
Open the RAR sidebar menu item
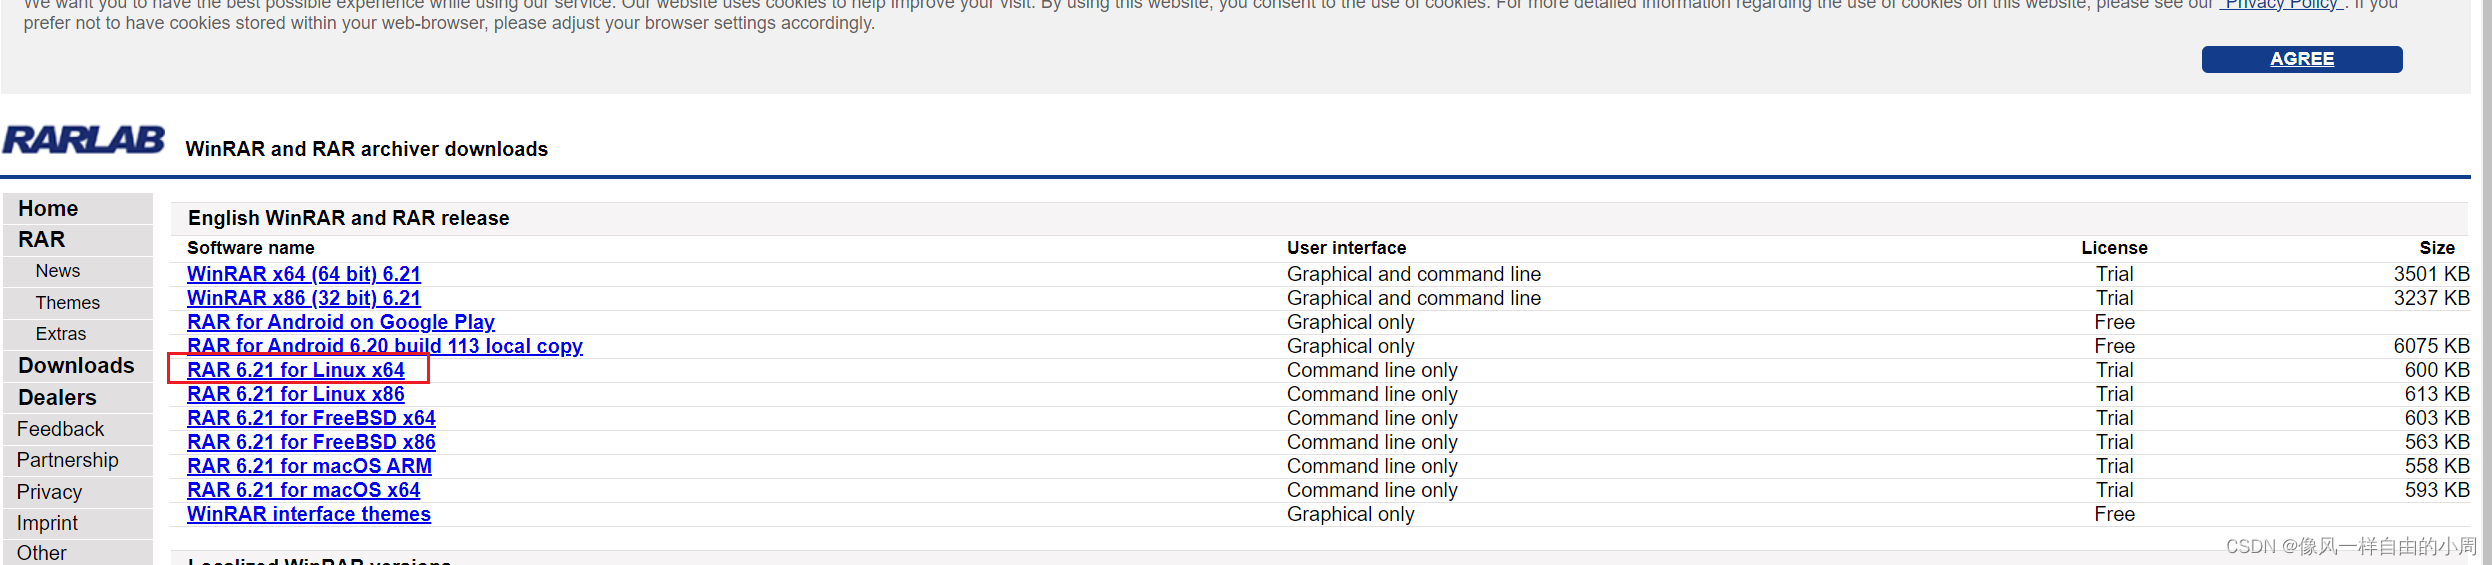pos(41,240)
